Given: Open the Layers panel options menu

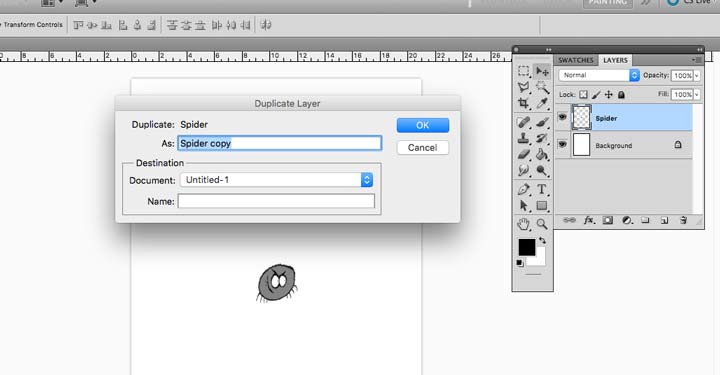Looking at the screenshot, I should [698, 60].
